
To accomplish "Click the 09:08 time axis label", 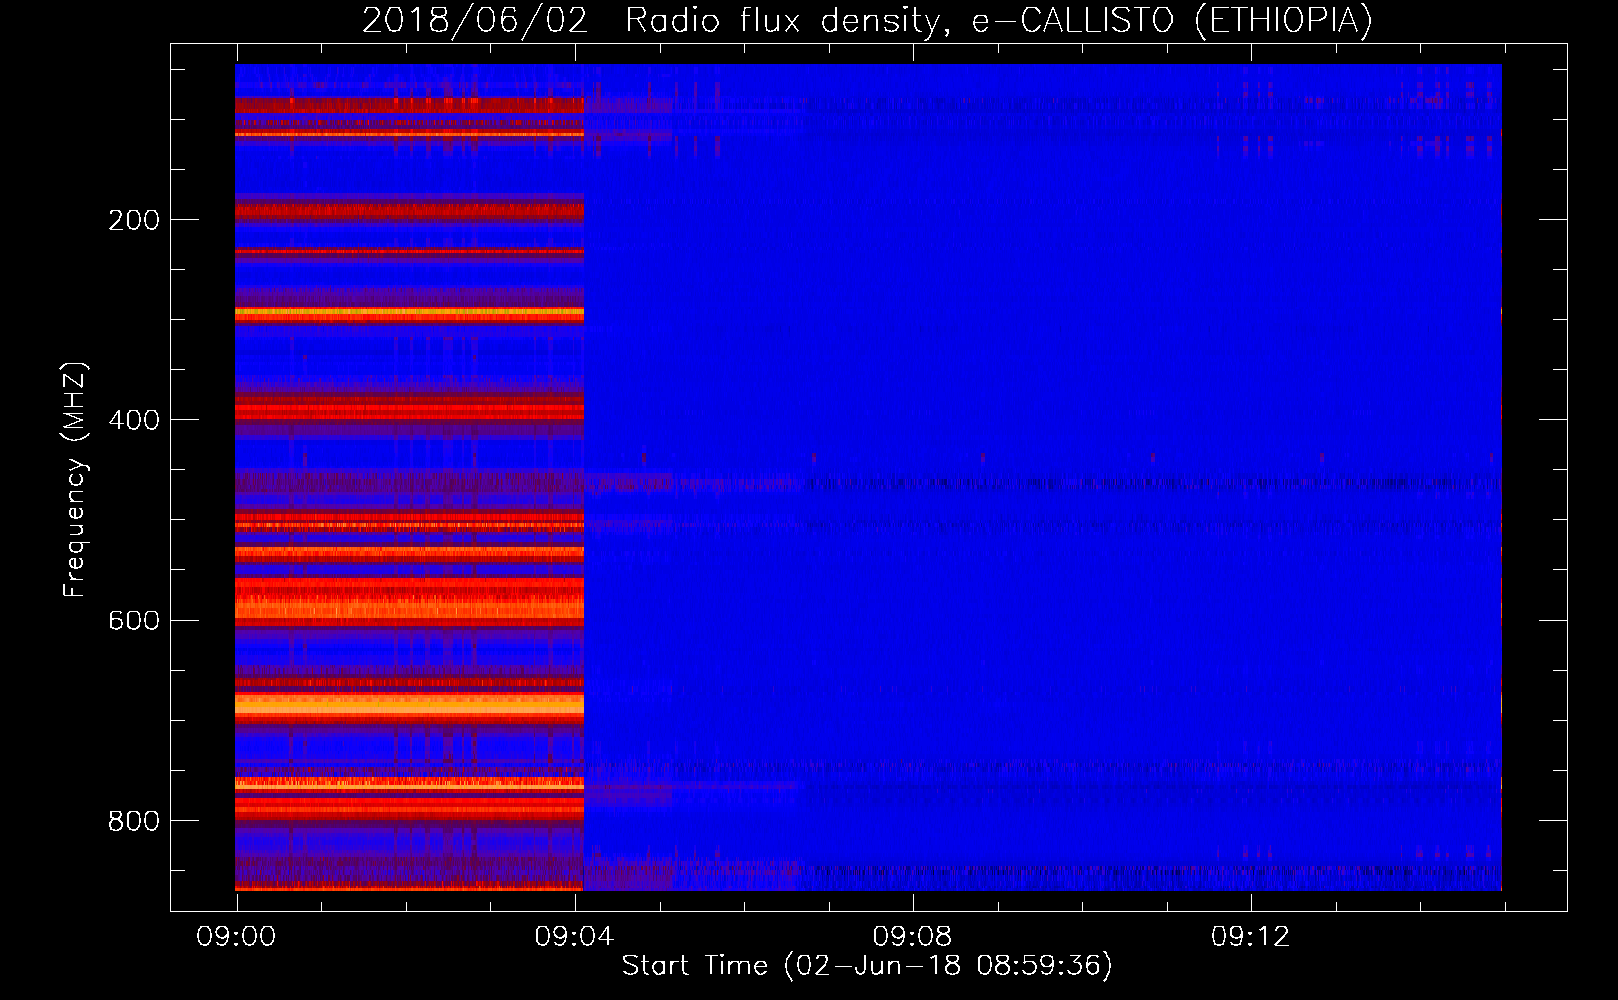I will (x=912, y=936).
